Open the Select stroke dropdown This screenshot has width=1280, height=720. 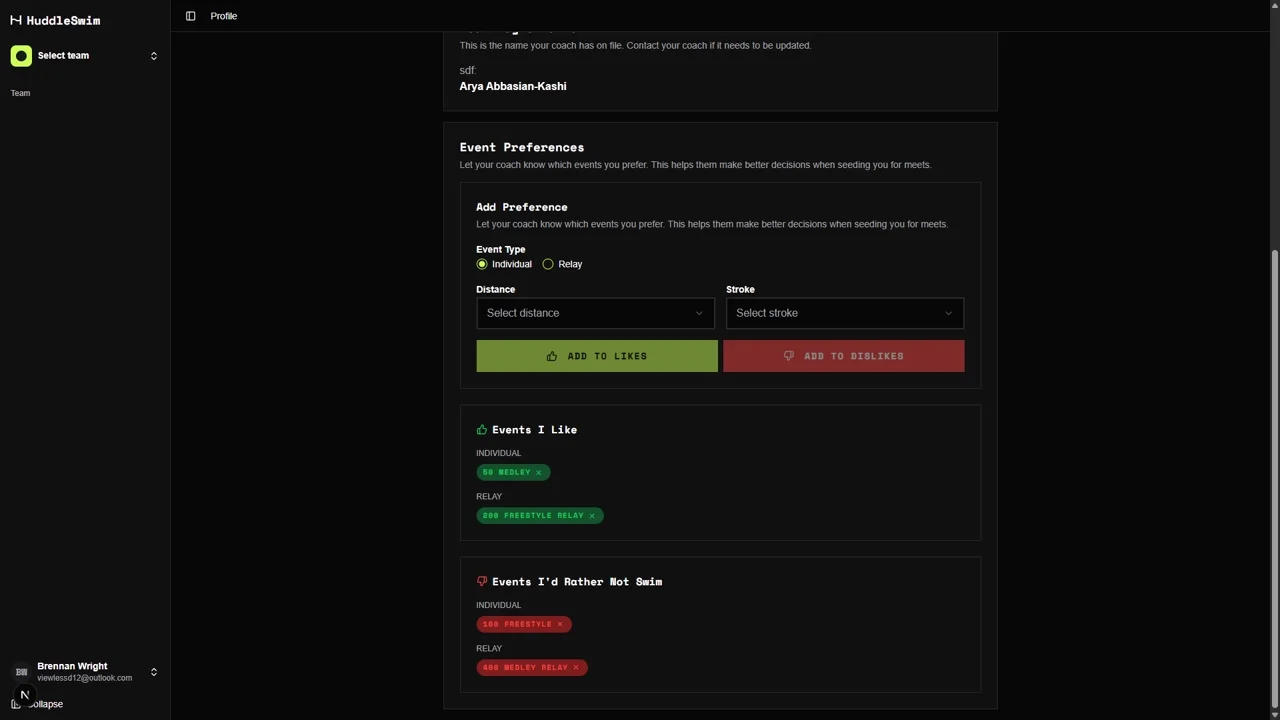[844, 312]
